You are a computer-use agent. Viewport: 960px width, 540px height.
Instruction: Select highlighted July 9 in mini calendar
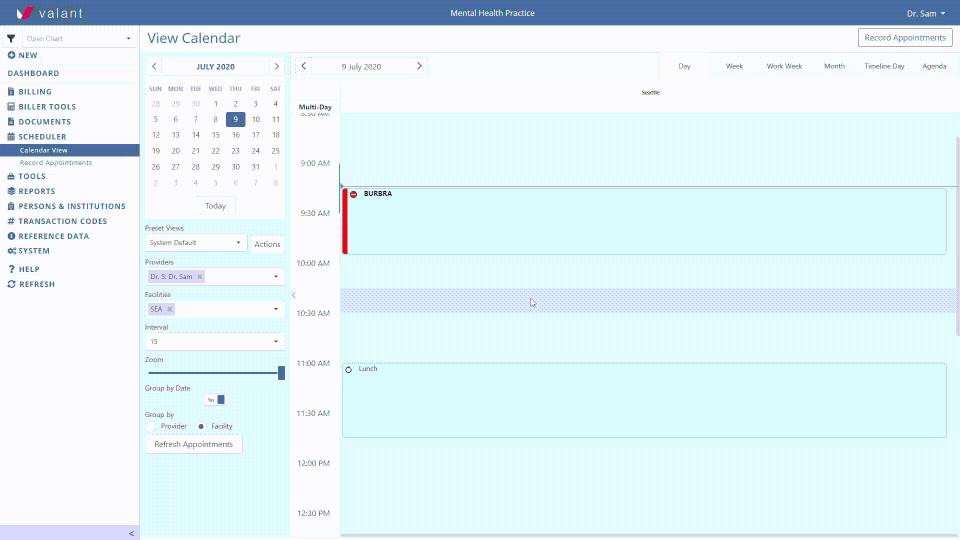click(x=236, y=119)
